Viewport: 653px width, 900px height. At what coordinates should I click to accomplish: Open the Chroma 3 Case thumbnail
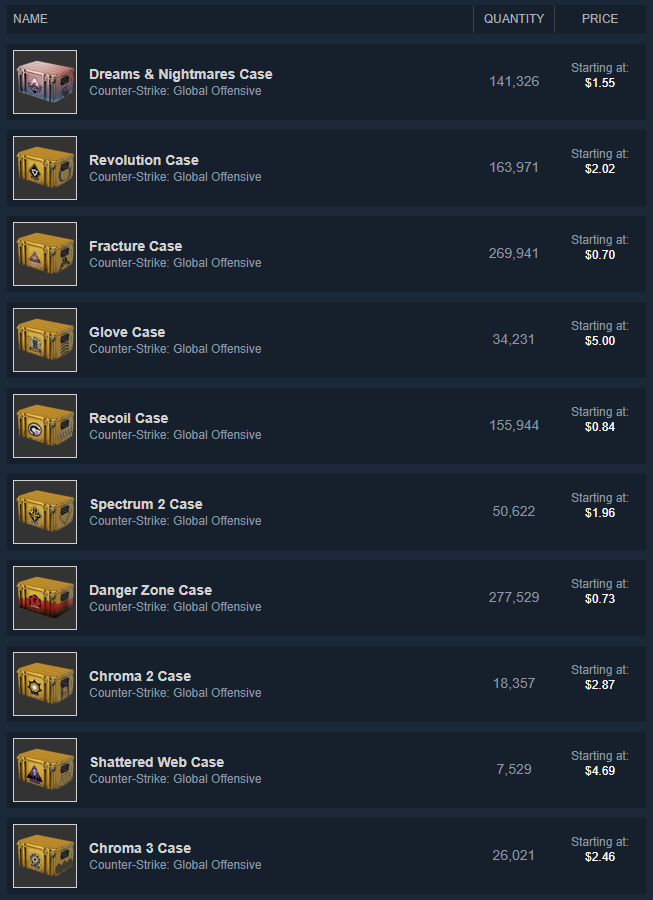click(x=45, y=856)
